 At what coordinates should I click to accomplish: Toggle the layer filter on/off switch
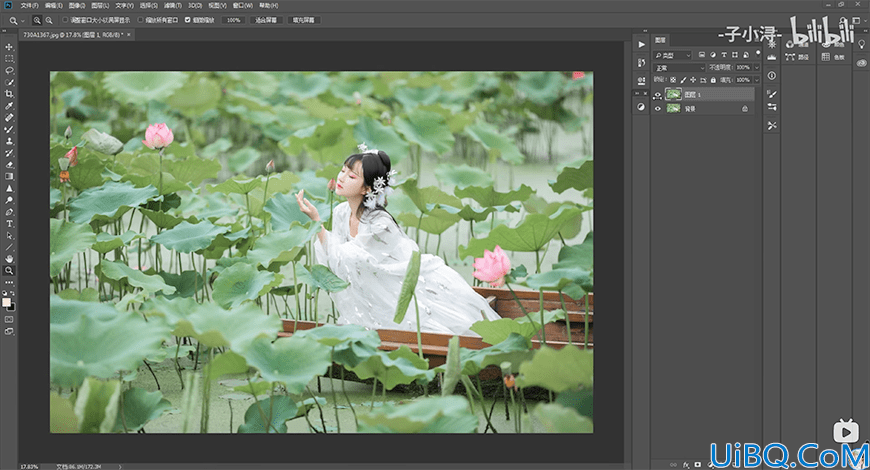758,54
